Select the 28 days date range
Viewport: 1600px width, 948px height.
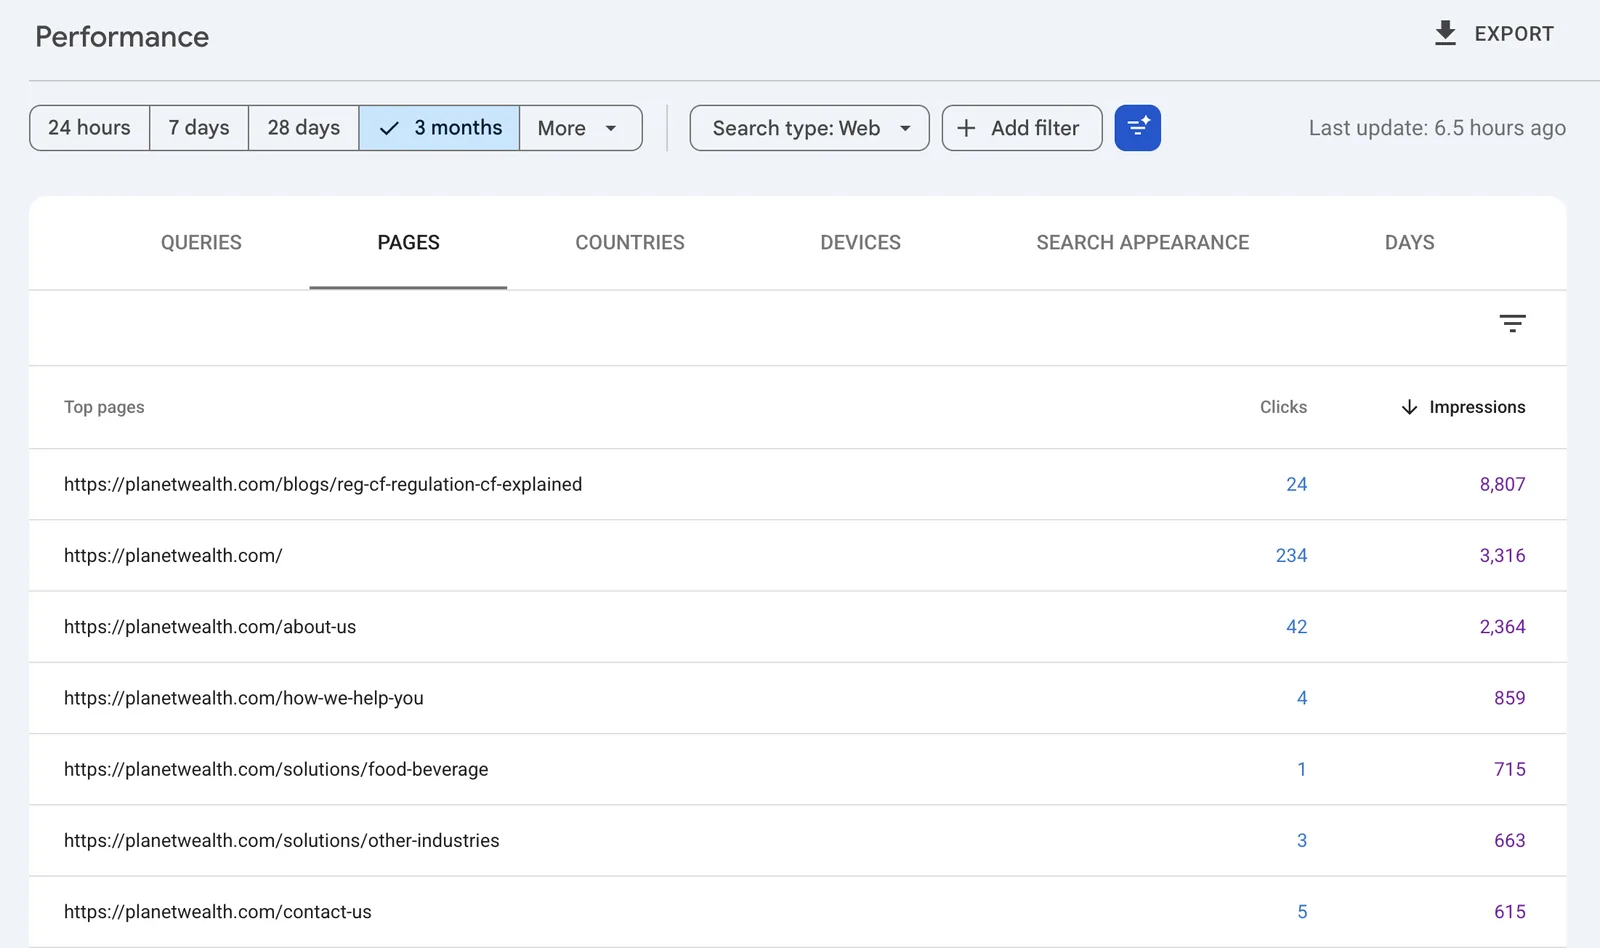pyautogui.click(x=304, y=128)
